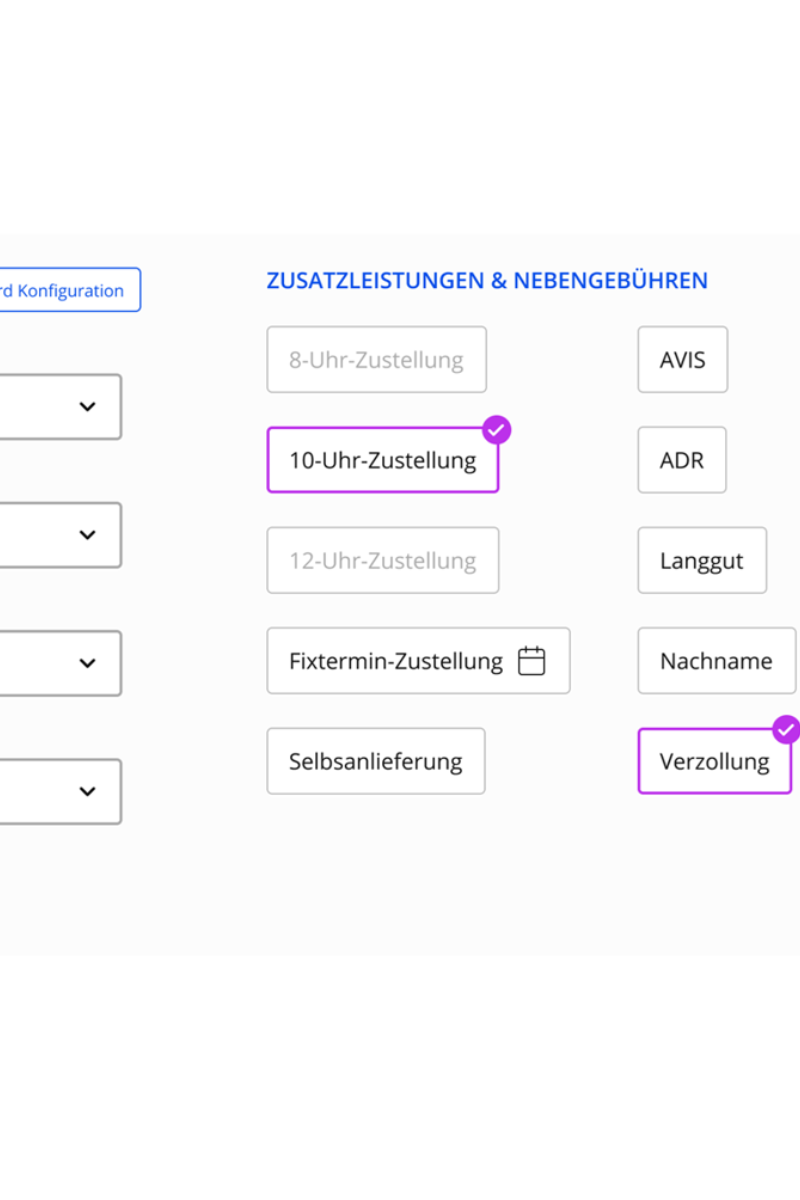Choose the Selbsanlieferung option
800x1200 pixels.
click(376, 762)
